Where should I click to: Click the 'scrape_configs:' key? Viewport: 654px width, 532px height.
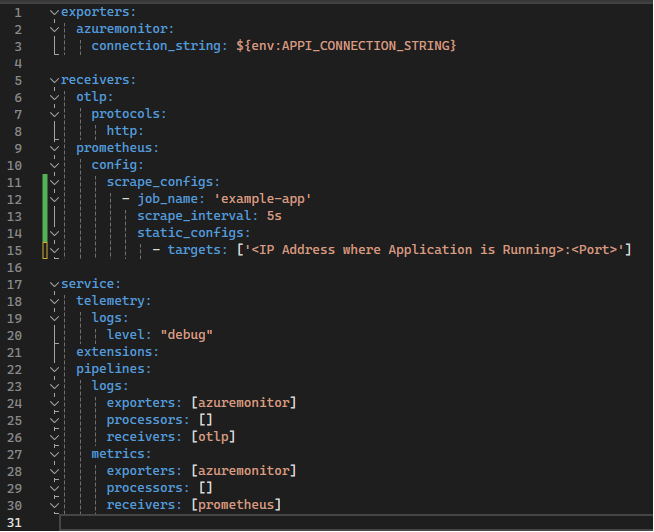(x=163, y=182)
